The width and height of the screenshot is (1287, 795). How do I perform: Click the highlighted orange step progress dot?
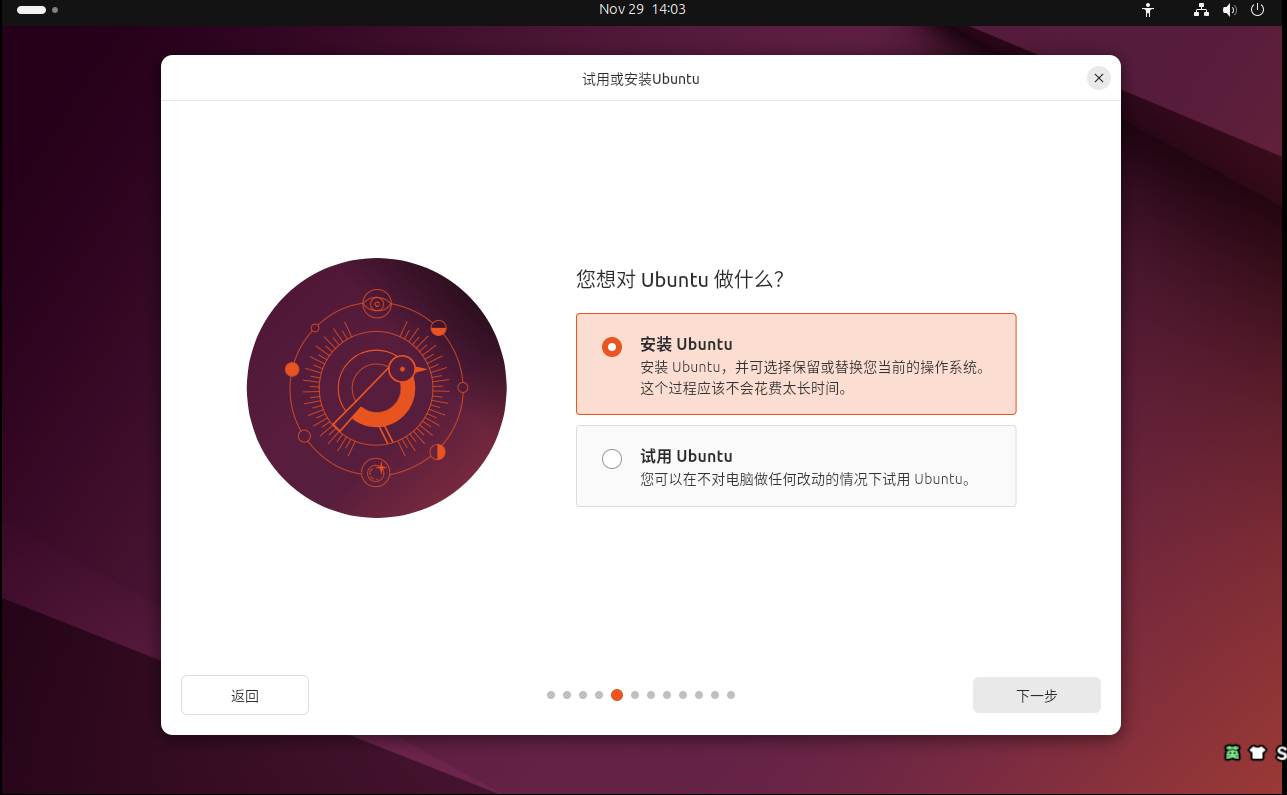point(617,695)
